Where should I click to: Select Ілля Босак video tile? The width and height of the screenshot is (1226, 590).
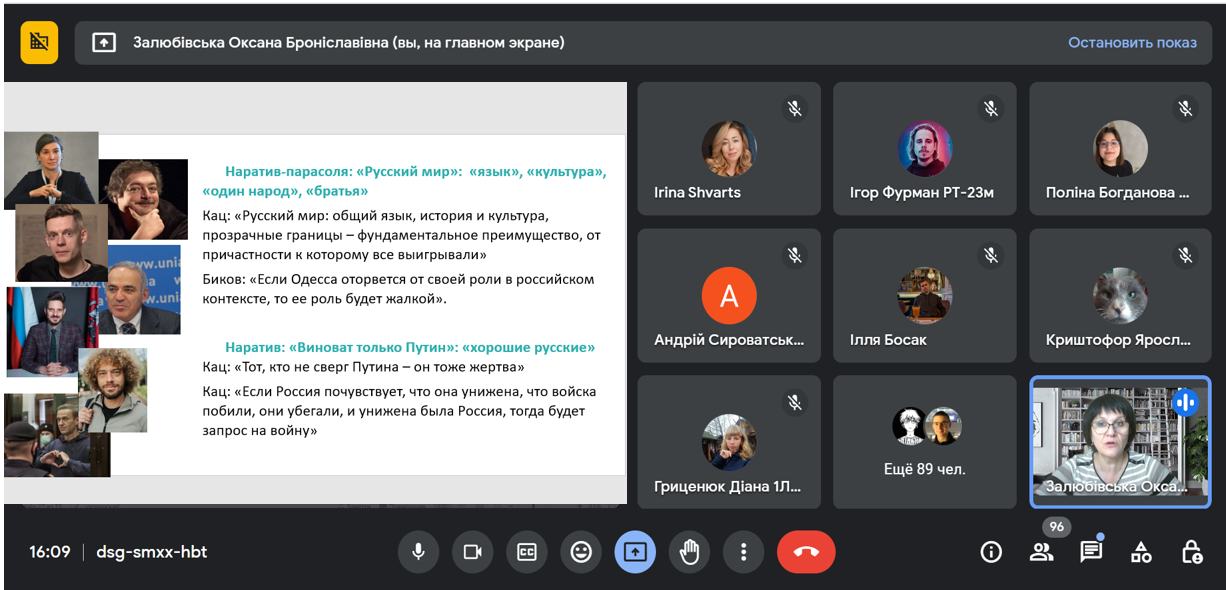[924, 295]
